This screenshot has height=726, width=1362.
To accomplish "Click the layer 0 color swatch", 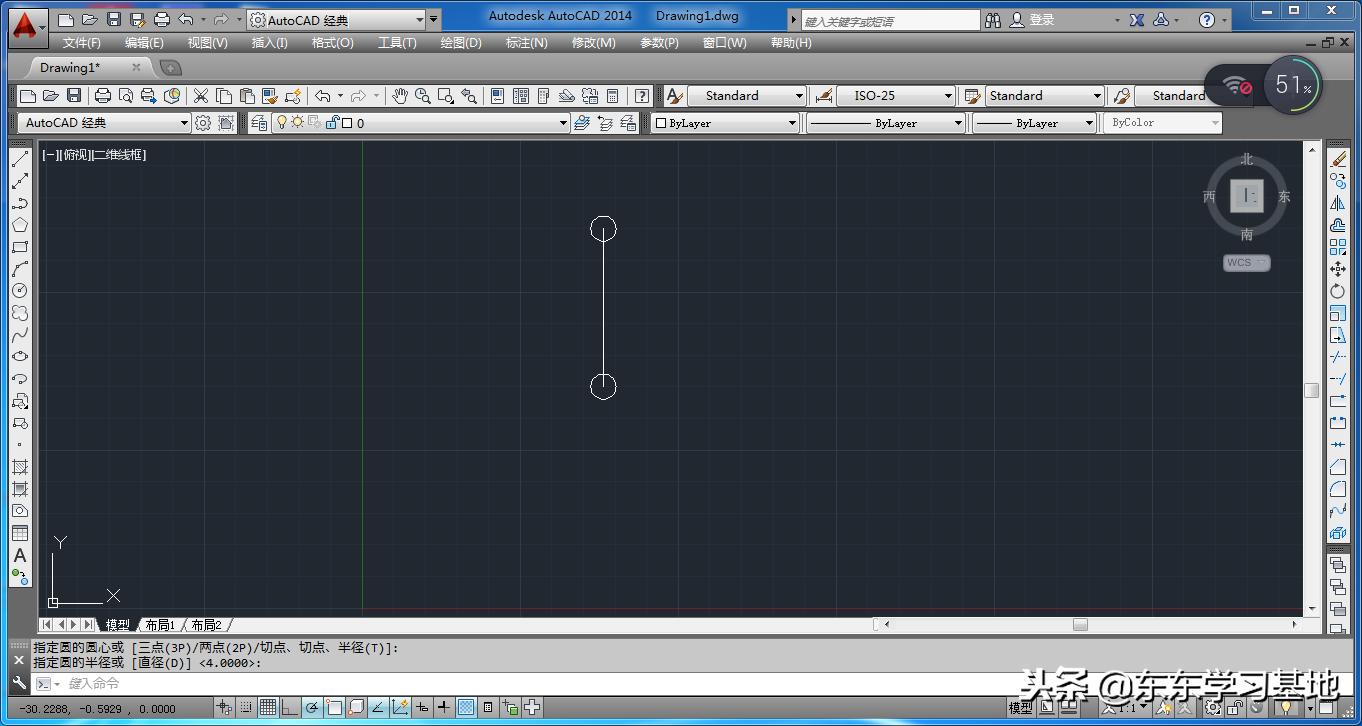I will point(347,123).
